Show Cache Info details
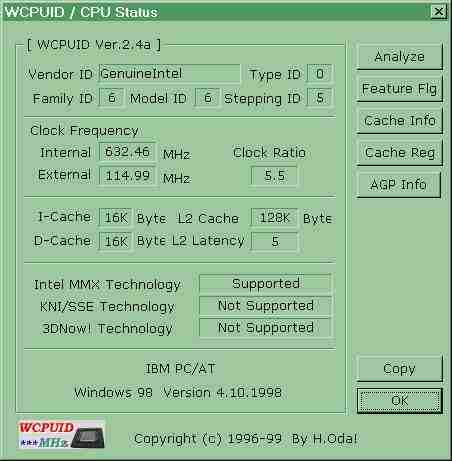This screenshot has width=452, height=461. pos(399,121)
